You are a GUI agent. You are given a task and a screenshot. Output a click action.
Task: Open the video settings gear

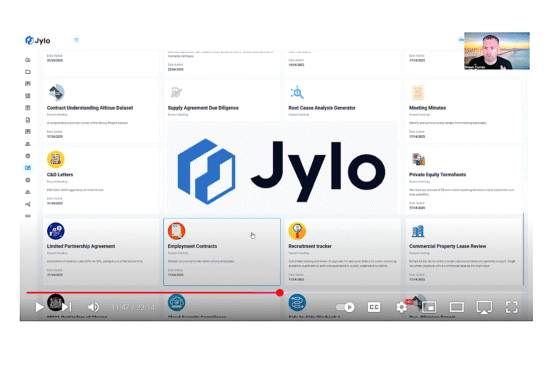pyautogui.click(x=401, y=307)
